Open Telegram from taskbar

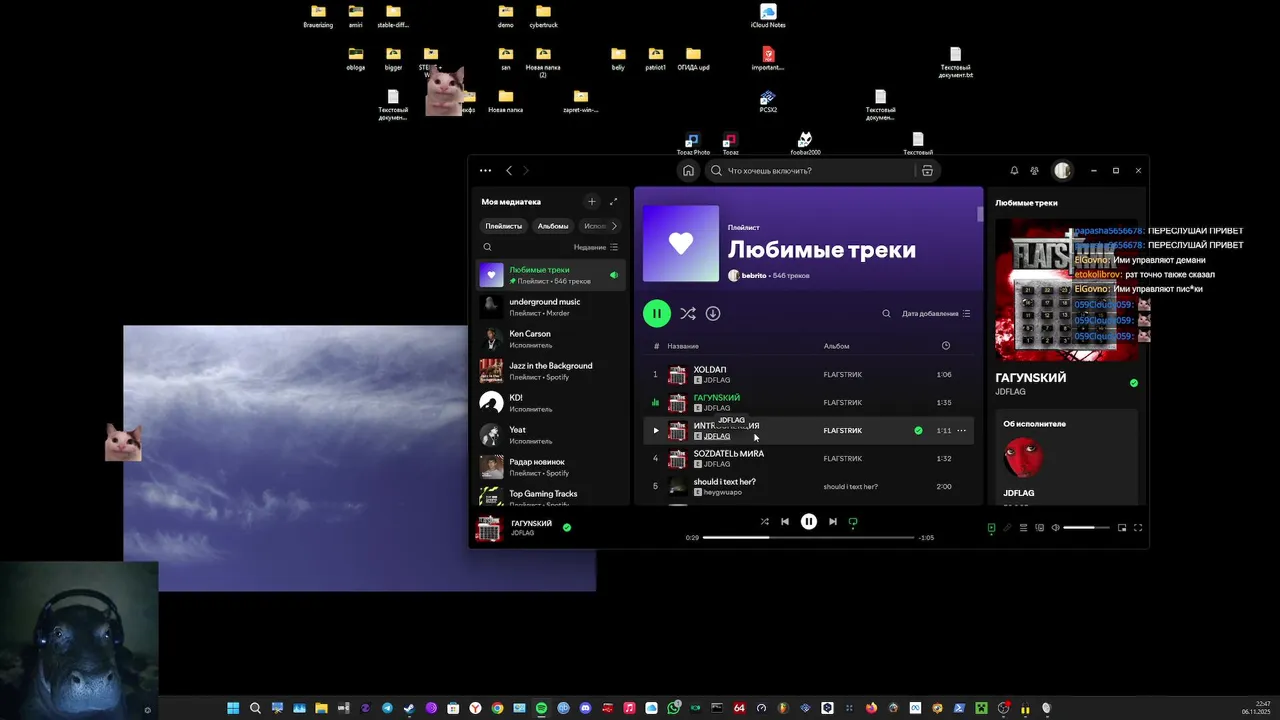click(x=387, y=708)
